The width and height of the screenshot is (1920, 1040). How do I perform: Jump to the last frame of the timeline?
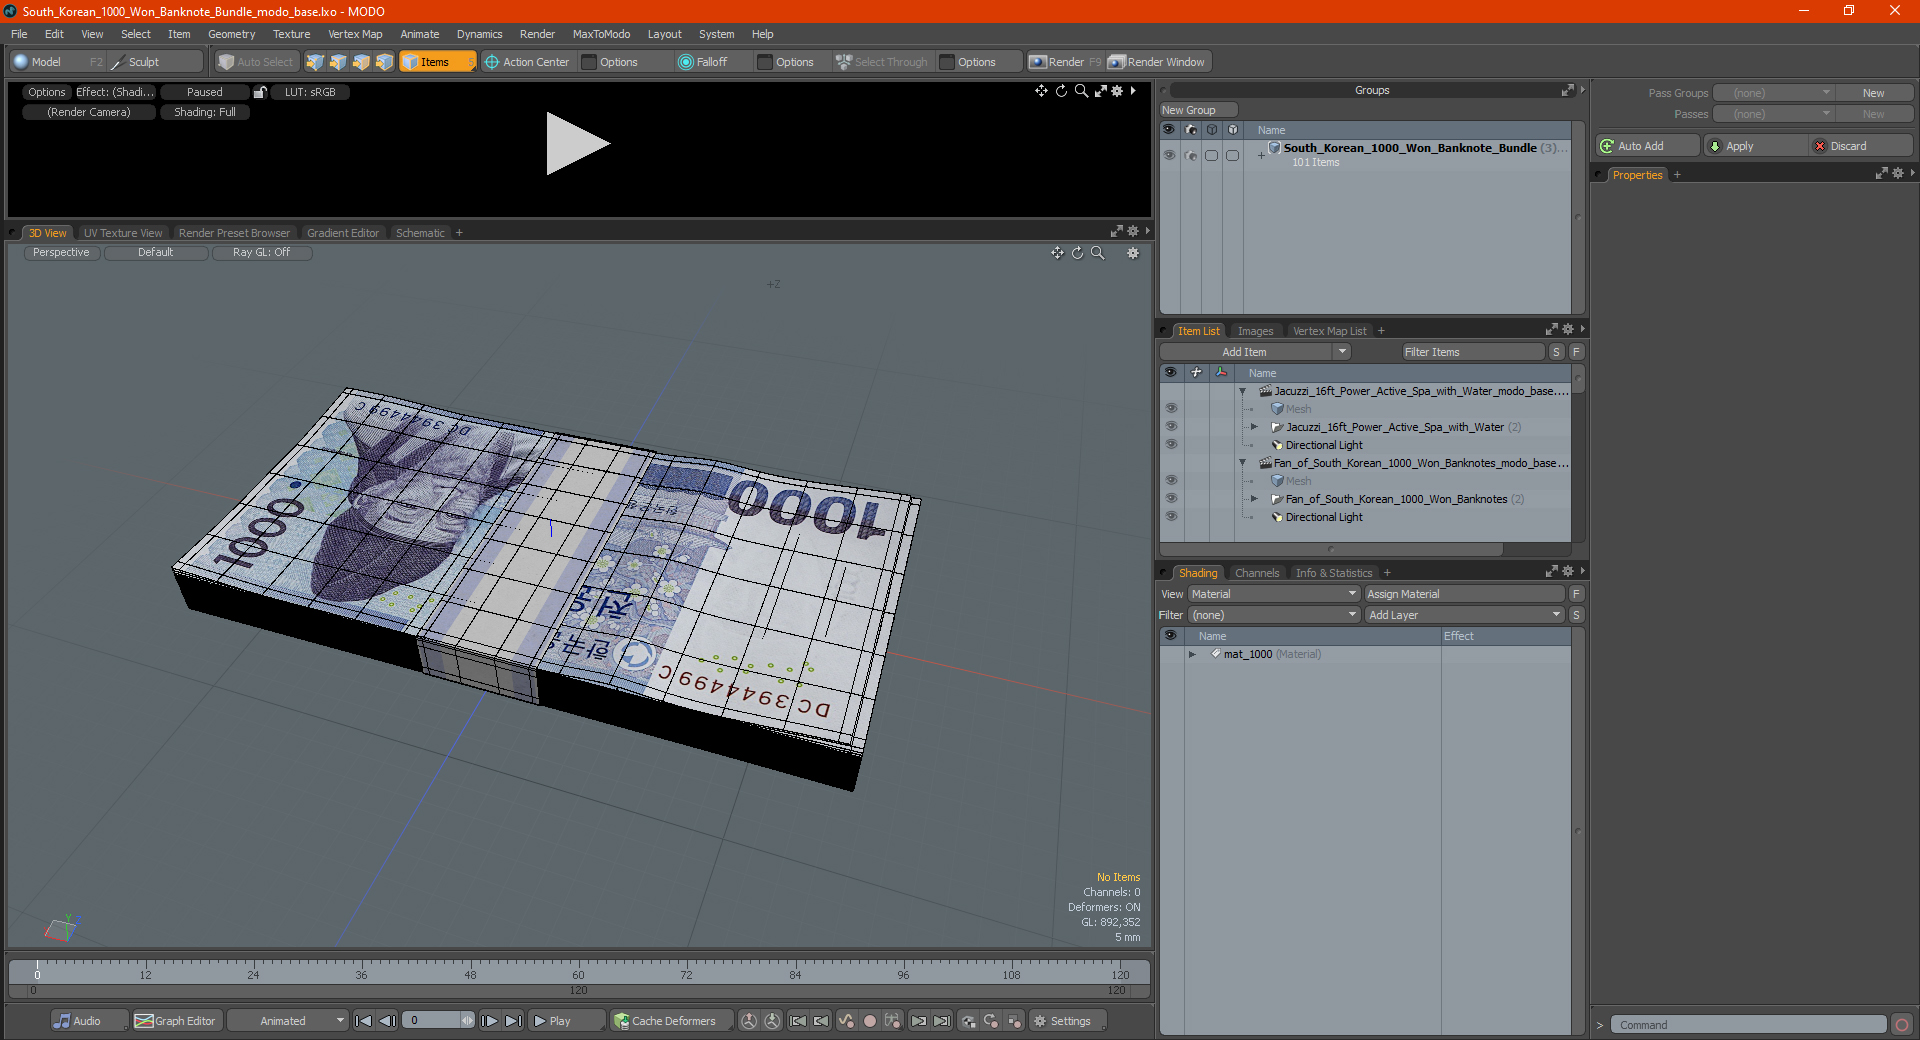pos(513,1021)
